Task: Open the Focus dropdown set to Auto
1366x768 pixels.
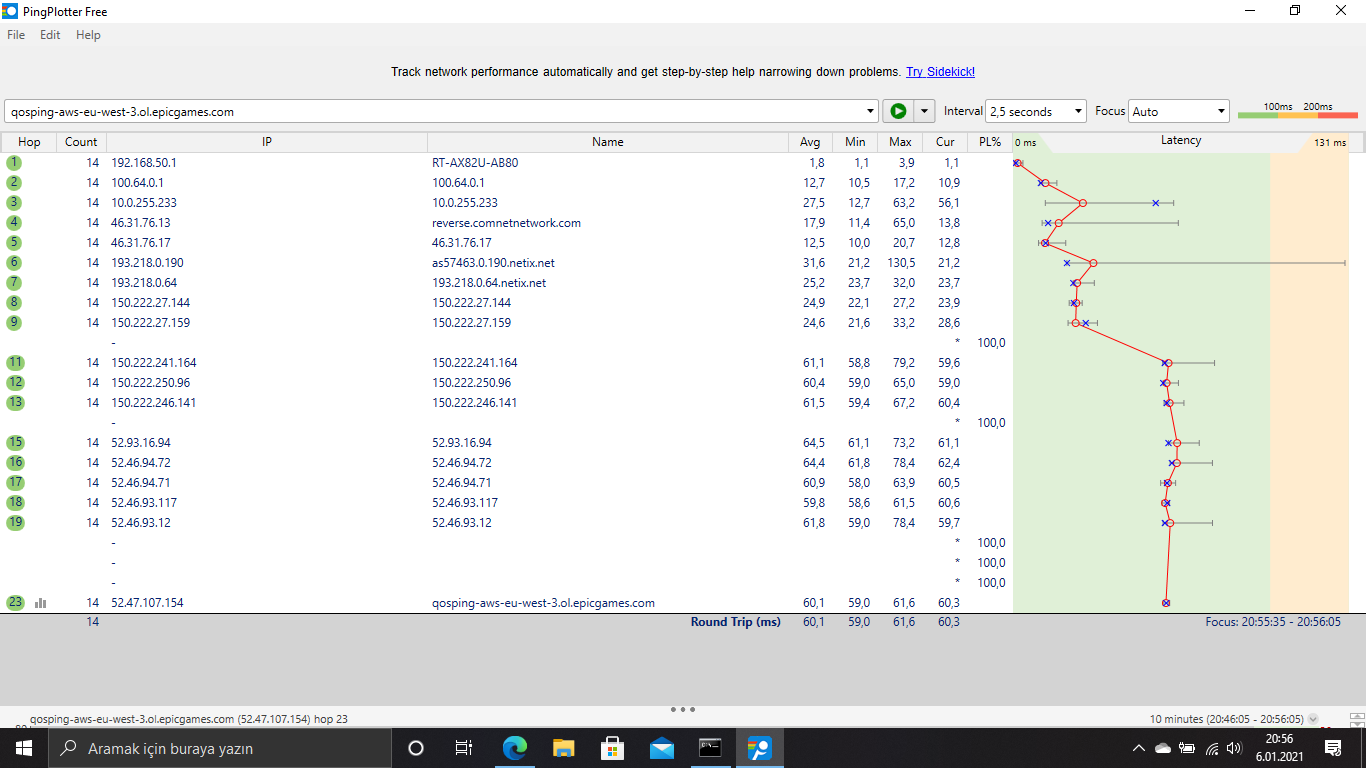Action: click(x=1179, y=112)
